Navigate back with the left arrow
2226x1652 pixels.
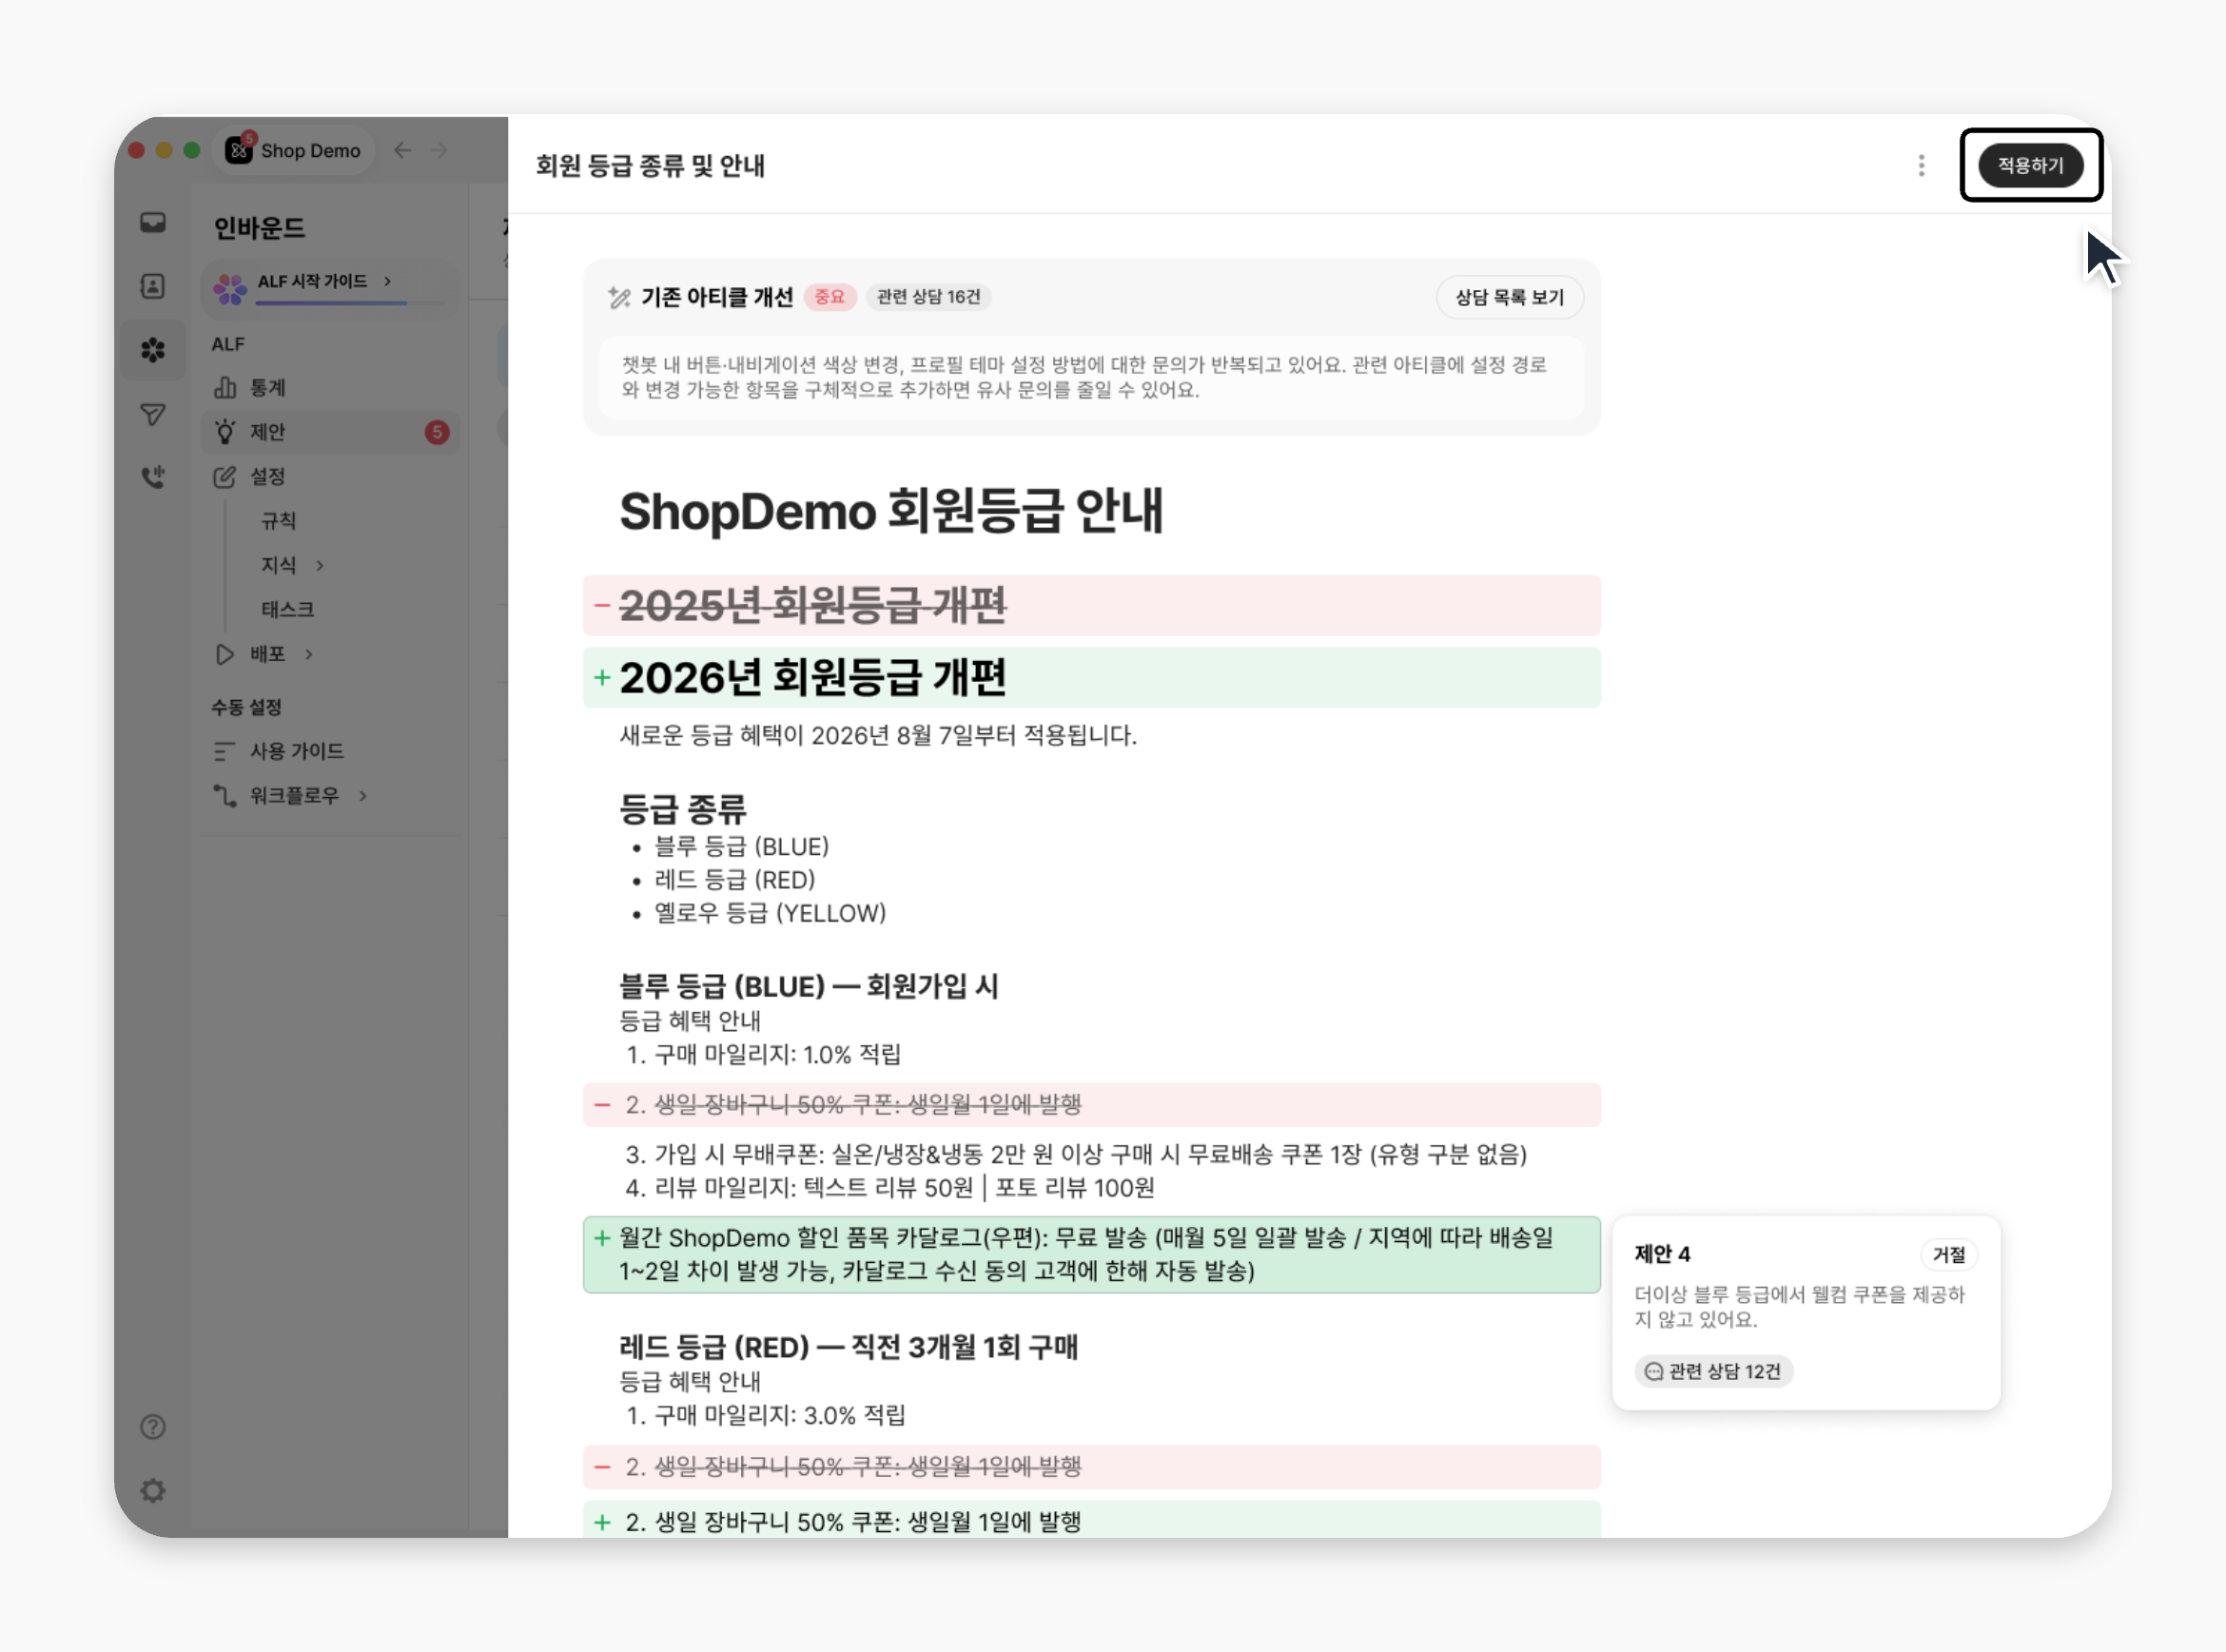point(403,151)
